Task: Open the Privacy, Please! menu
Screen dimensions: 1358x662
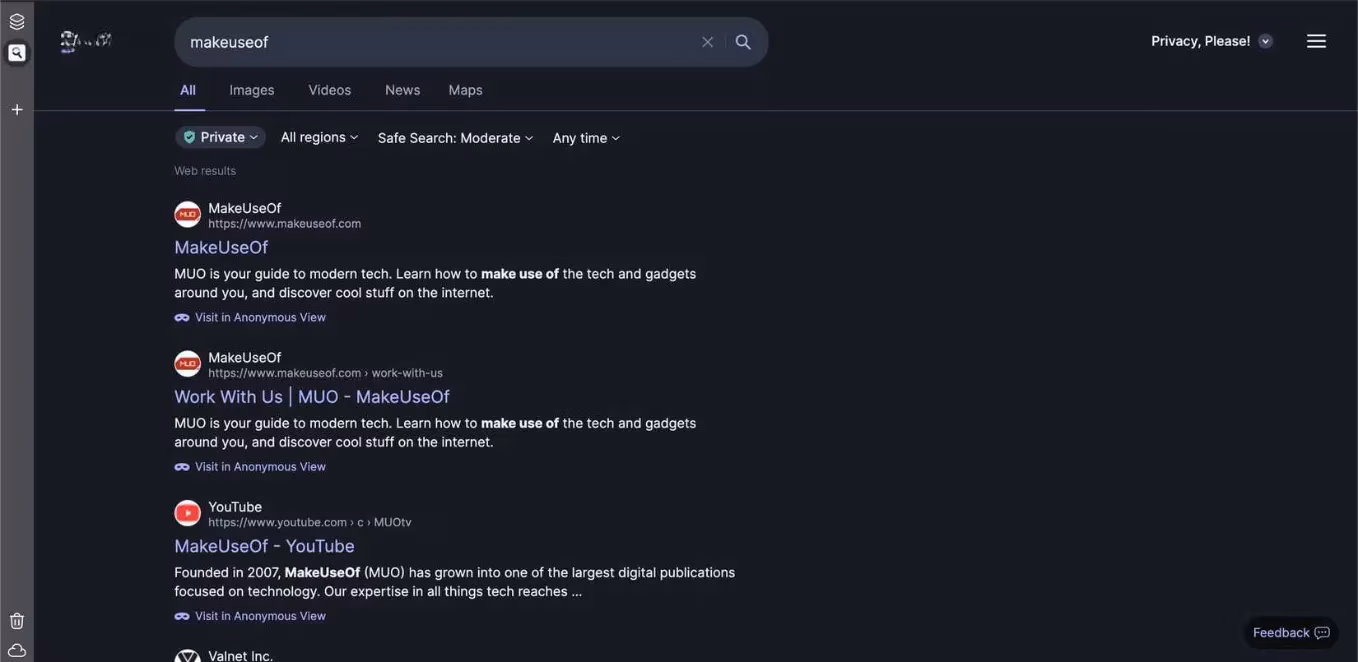Action: 1211,41
